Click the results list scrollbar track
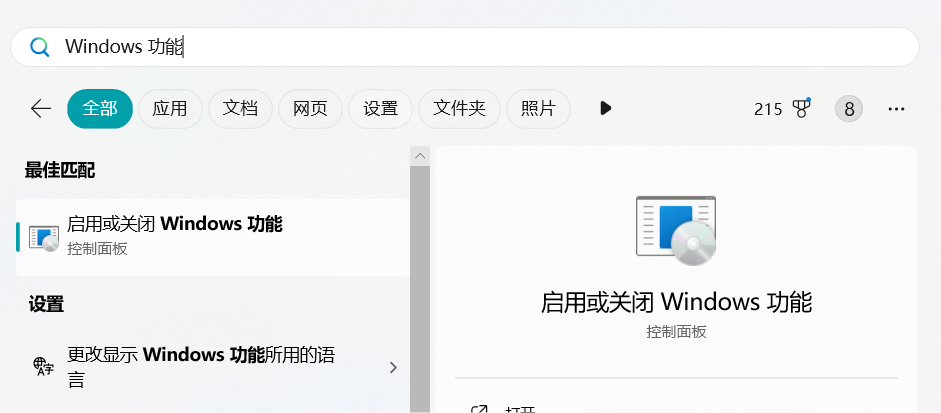 [420, 289]
